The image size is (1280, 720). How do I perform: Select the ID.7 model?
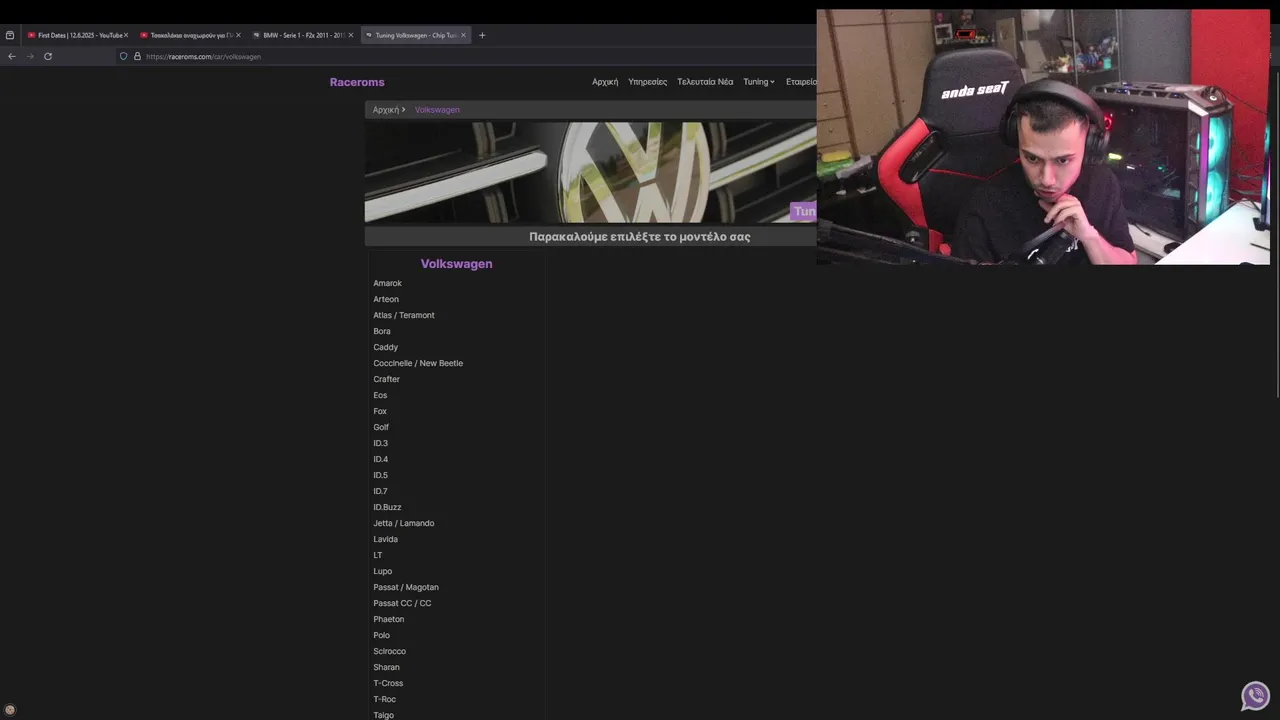coord(380,491)
